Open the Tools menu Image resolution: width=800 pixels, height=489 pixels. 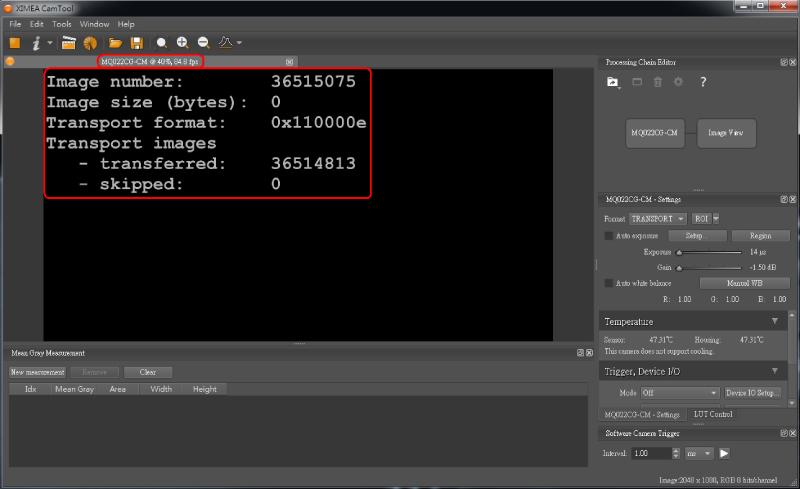[62, 23]
